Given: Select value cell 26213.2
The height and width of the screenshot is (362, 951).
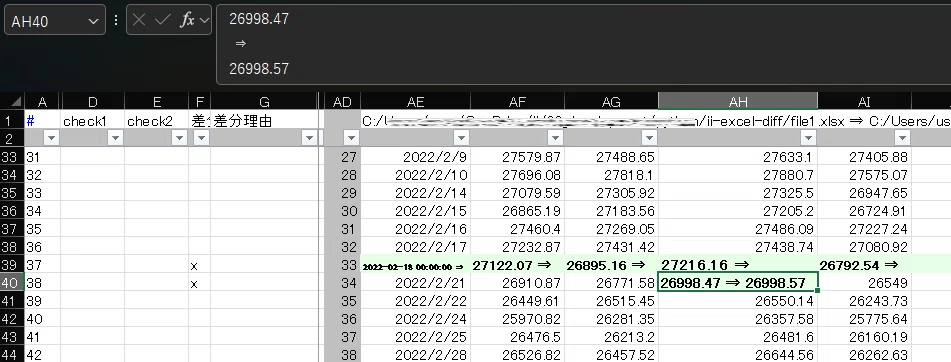Looking at the screenshot, I should [x=611, y=337].
